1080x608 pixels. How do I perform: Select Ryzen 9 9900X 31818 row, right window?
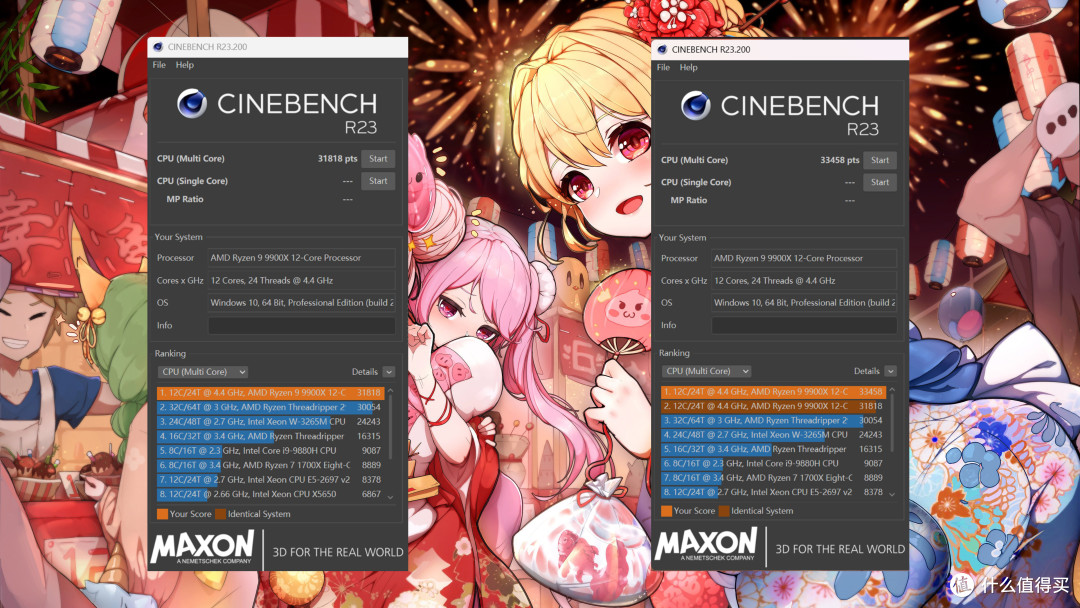coord(773,406)
